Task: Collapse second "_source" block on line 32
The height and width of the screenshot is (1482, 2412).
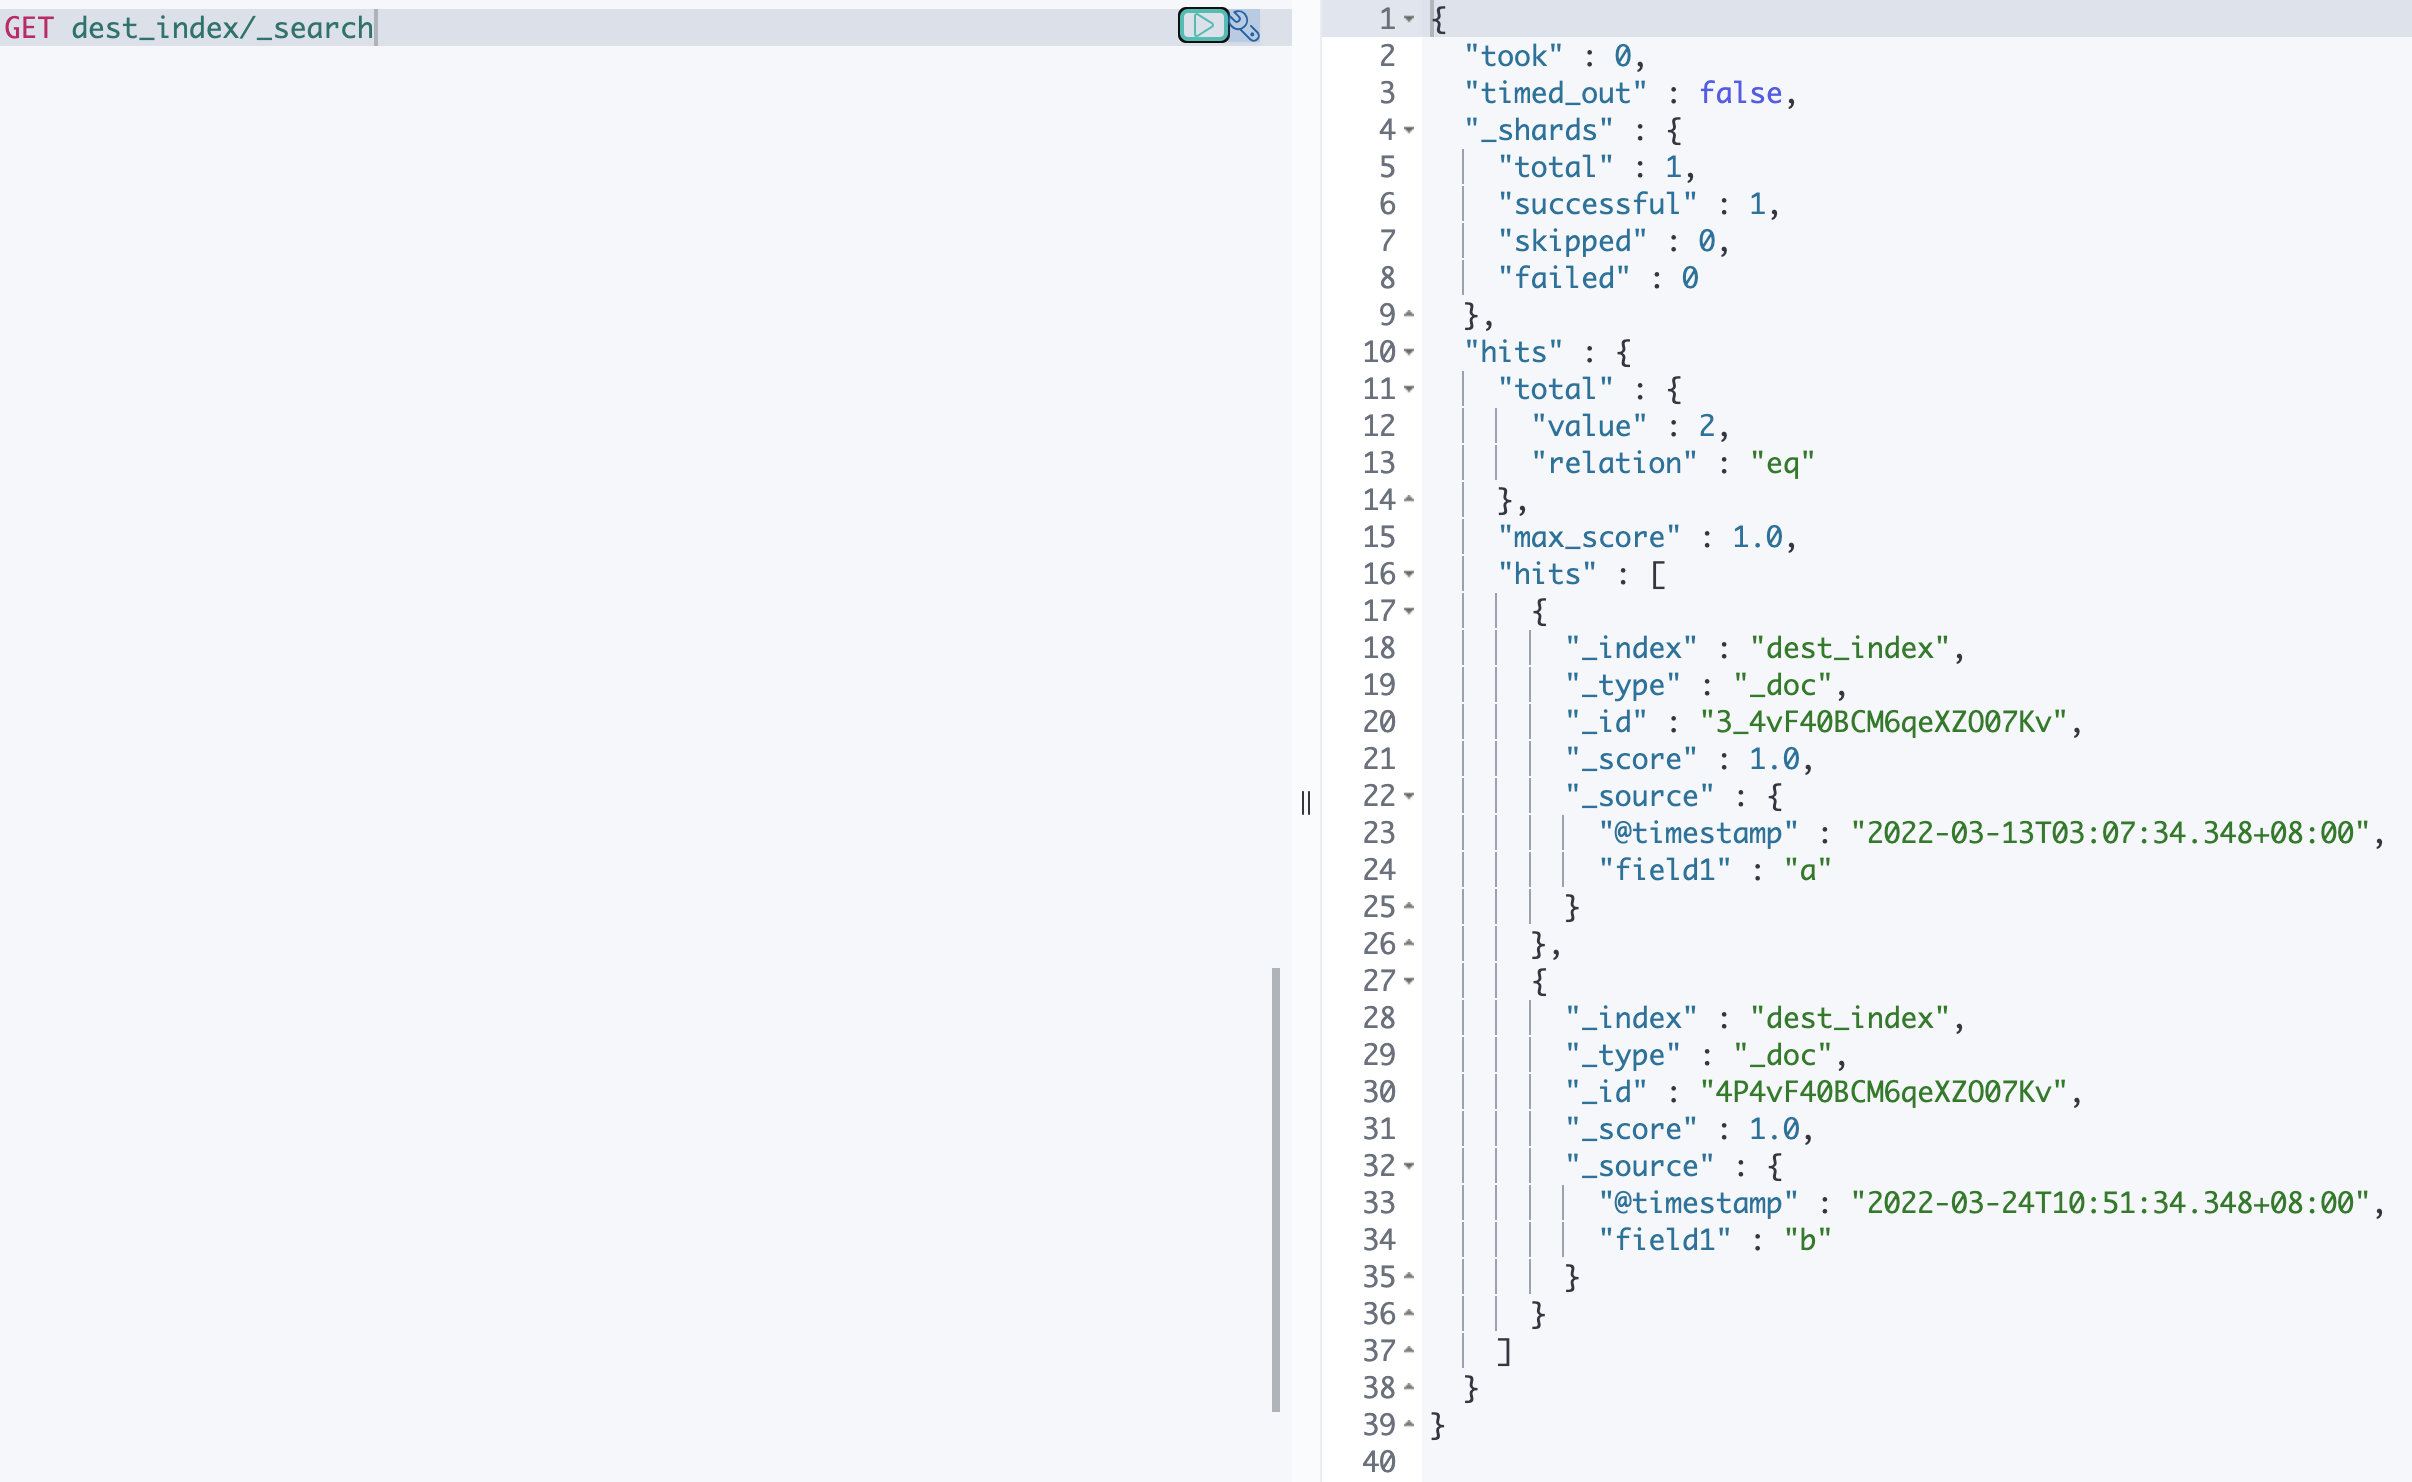Action: (x=1409, y=1166)
